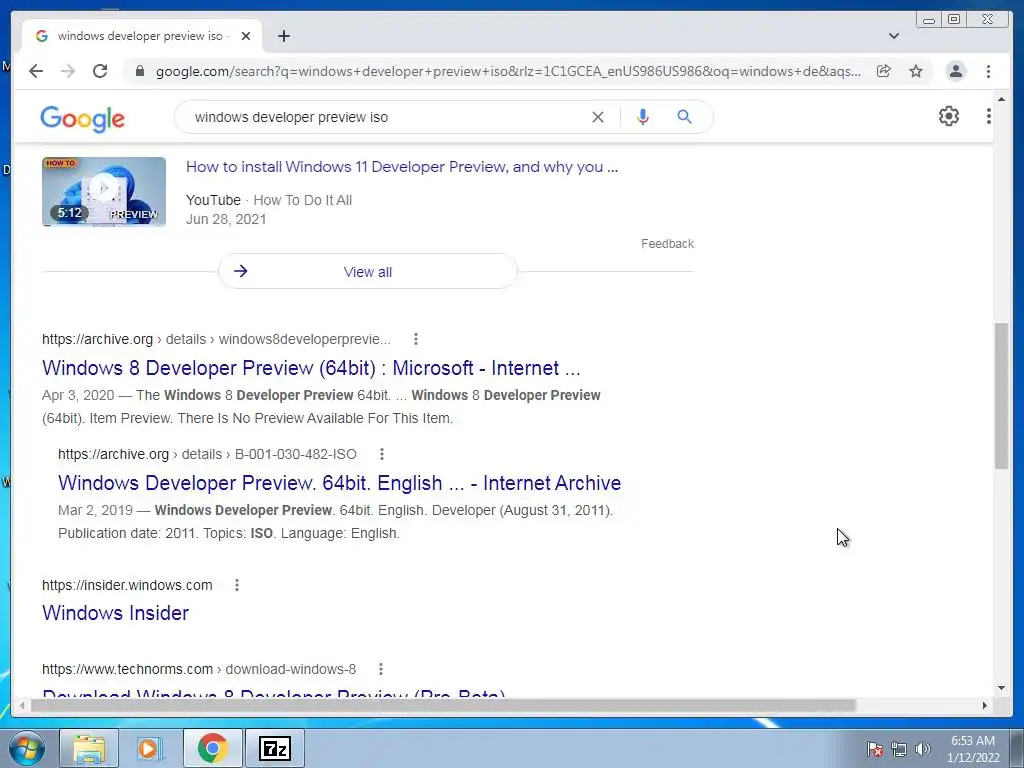Click the horizontal scrollbar right arrow
The height and width of the screenshot is (768, 1024).
pos(985,705)
